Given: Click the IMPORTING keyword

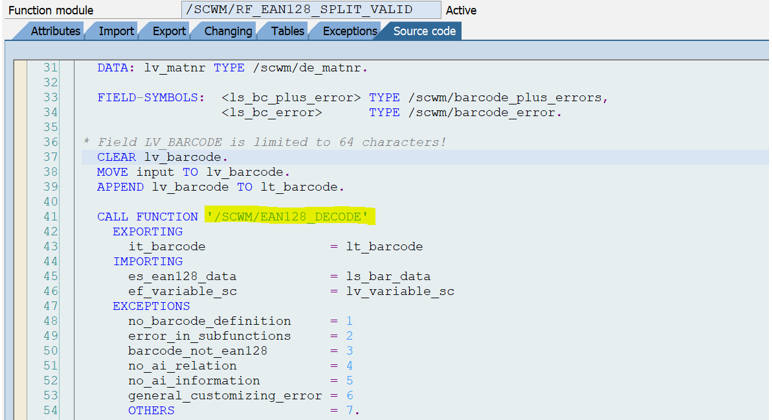Looking at the screenshot, I should click(x=148, y=261).
